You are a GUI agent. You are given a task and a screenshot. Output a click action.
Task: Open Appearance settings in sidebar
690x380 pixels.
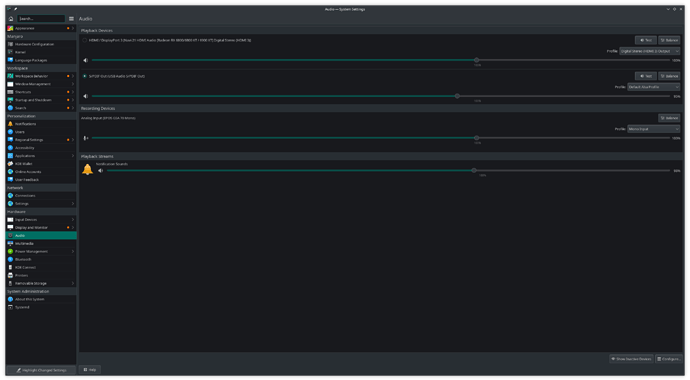[x=41, y=28]
